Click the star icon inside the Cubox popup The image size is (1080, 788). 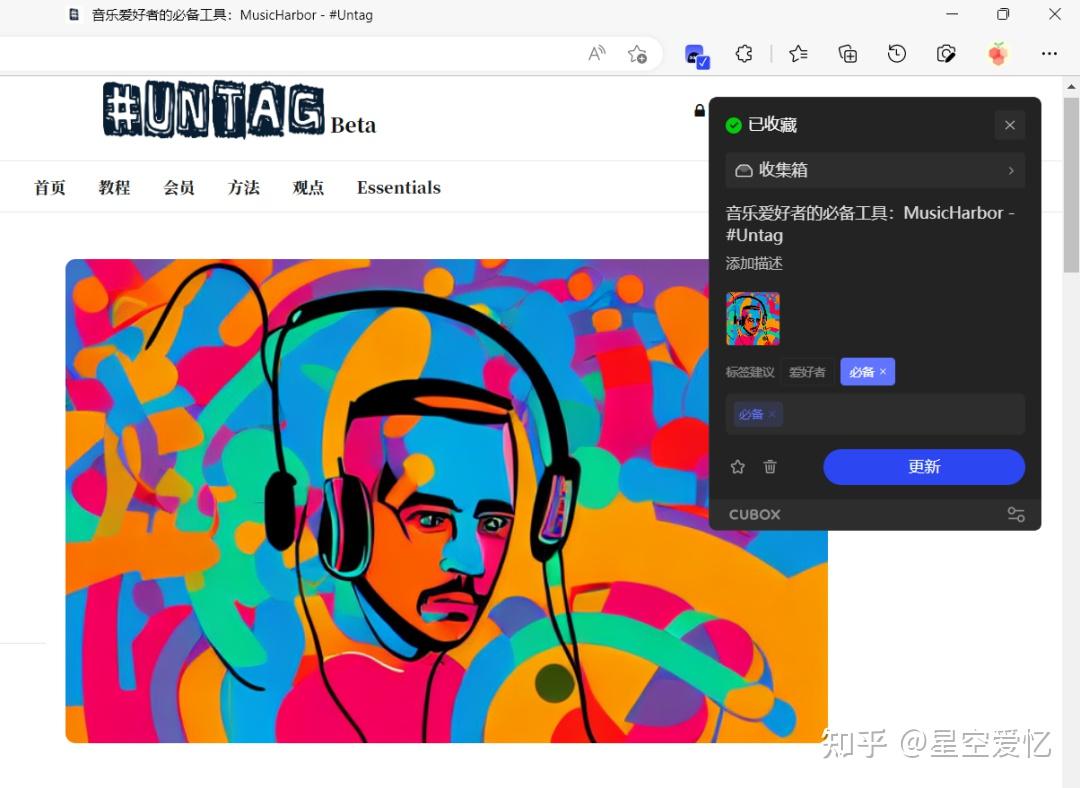(738, 466)
